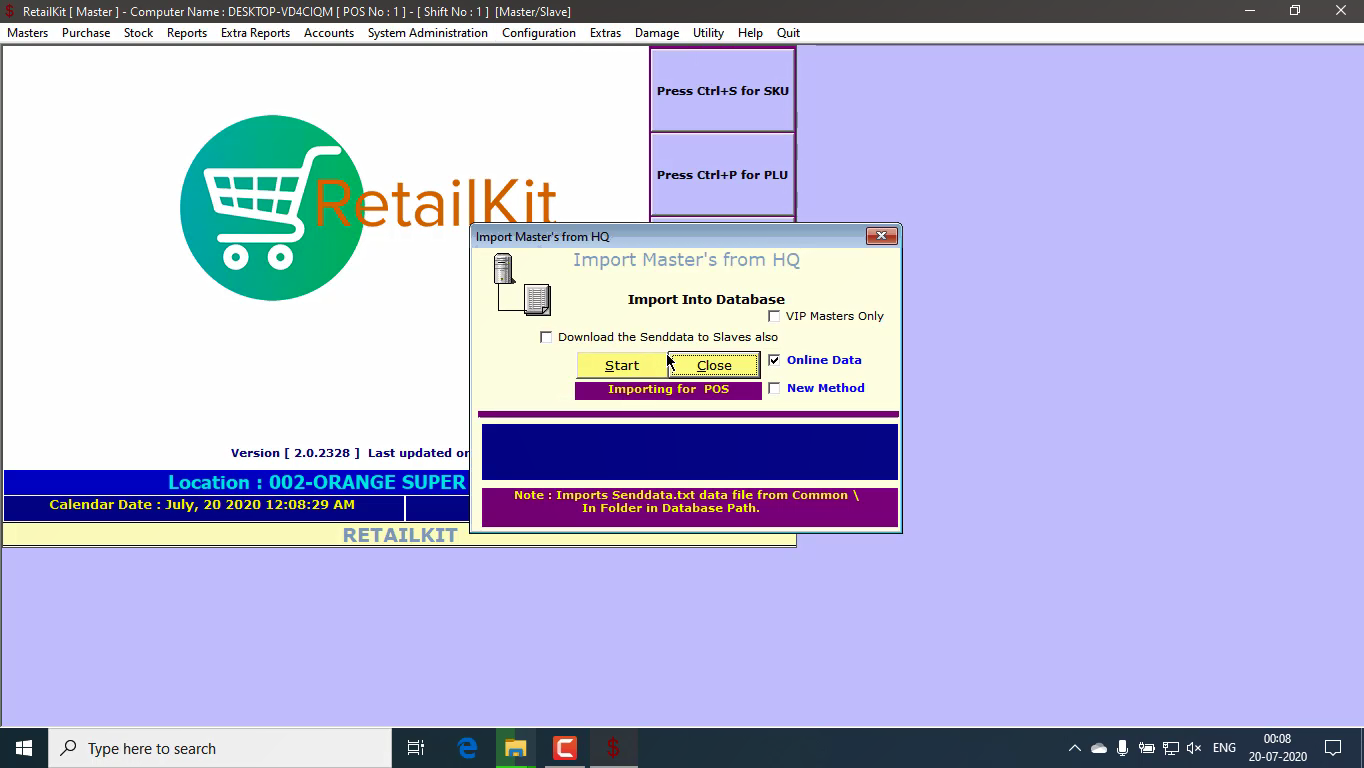This screenshot has width=1364, height=768.
Task: Click the Note about Senddata.txt text
Action: pos(687,501)
